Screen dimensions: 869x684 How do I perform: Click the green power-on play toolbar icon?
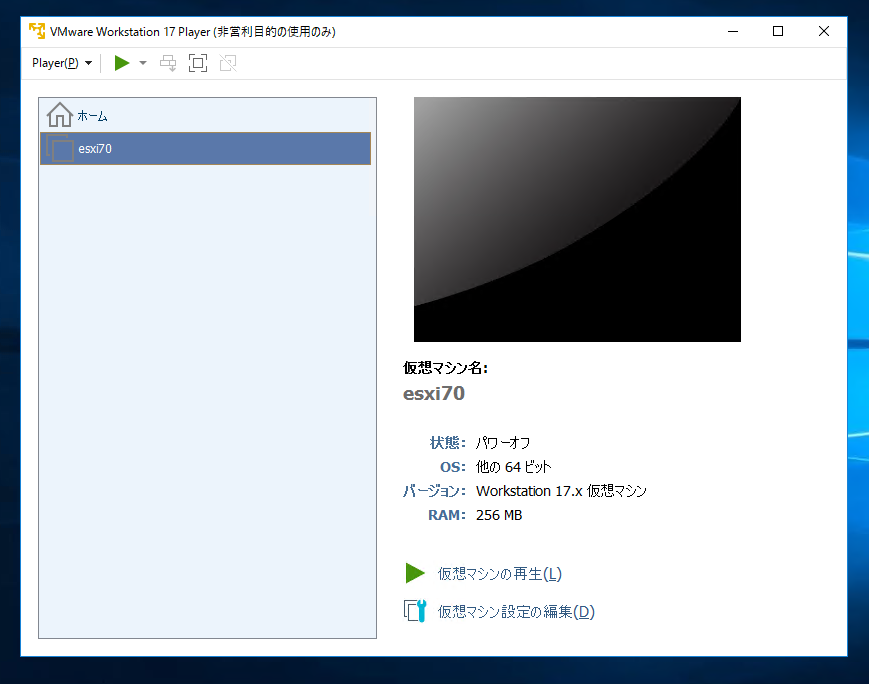click(x=121, y=63)
